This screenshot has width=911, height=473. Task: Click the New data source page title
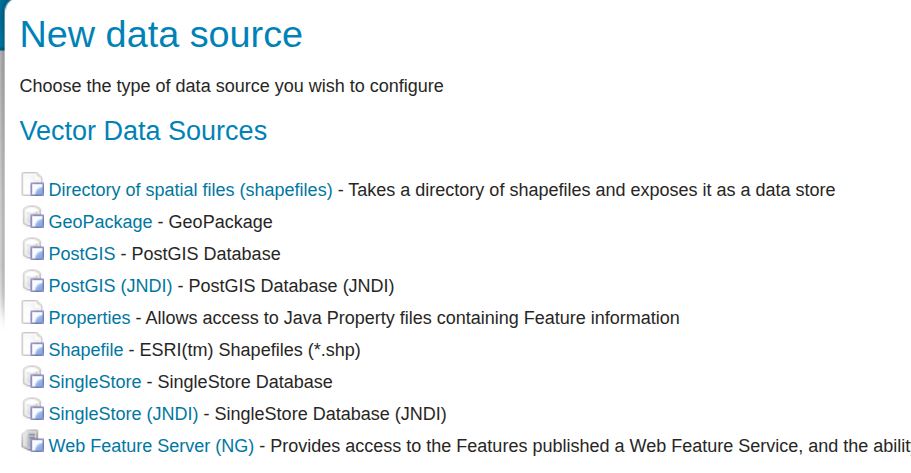click(x=161, y=36)
